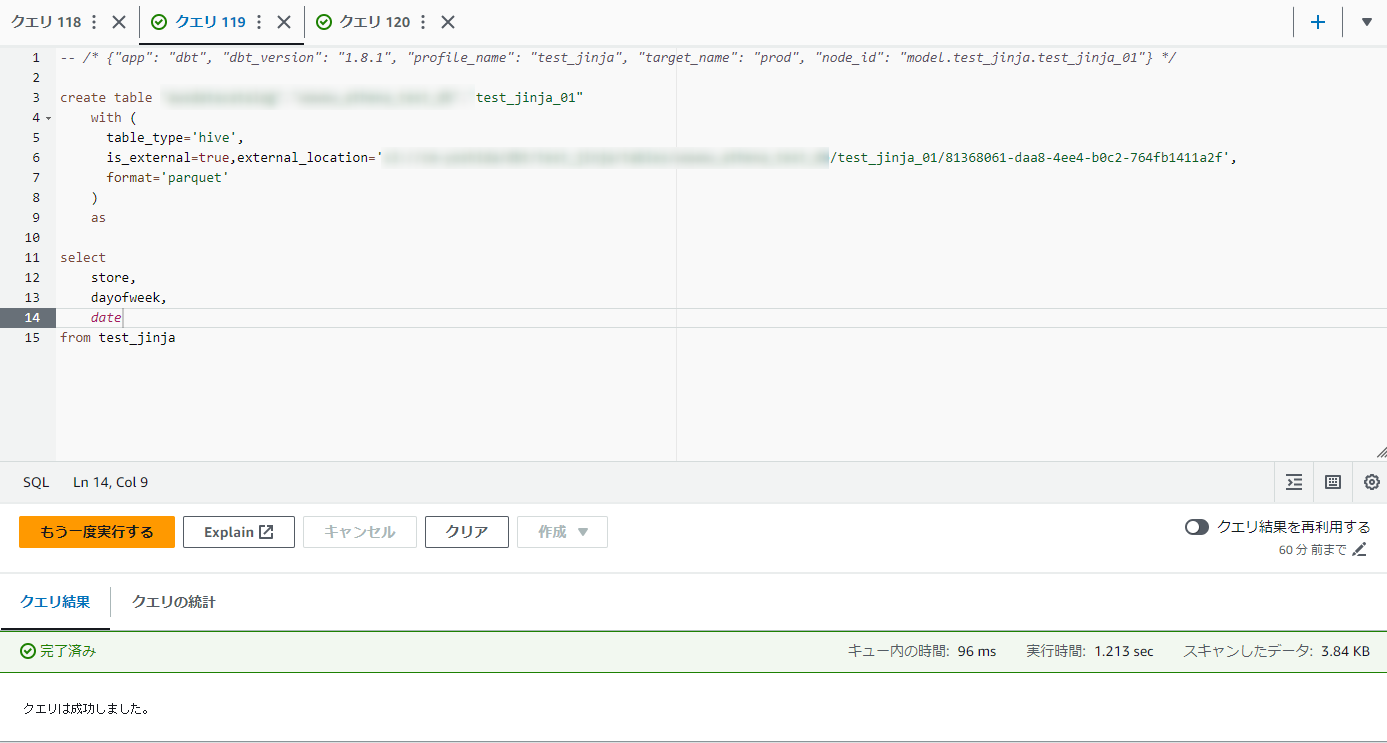
Task: Collapse the code block at line 4
Action: [48, 118]
